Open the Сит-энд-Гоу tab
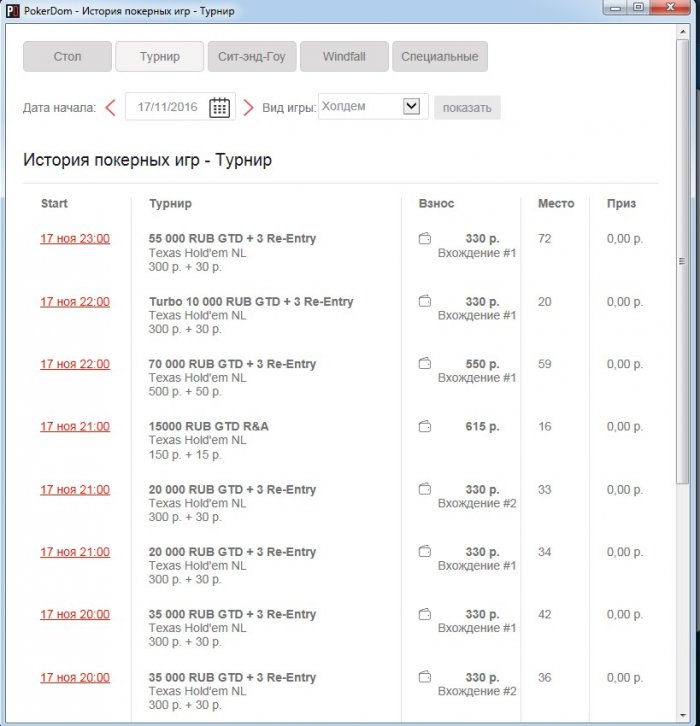 pos(252,56)
